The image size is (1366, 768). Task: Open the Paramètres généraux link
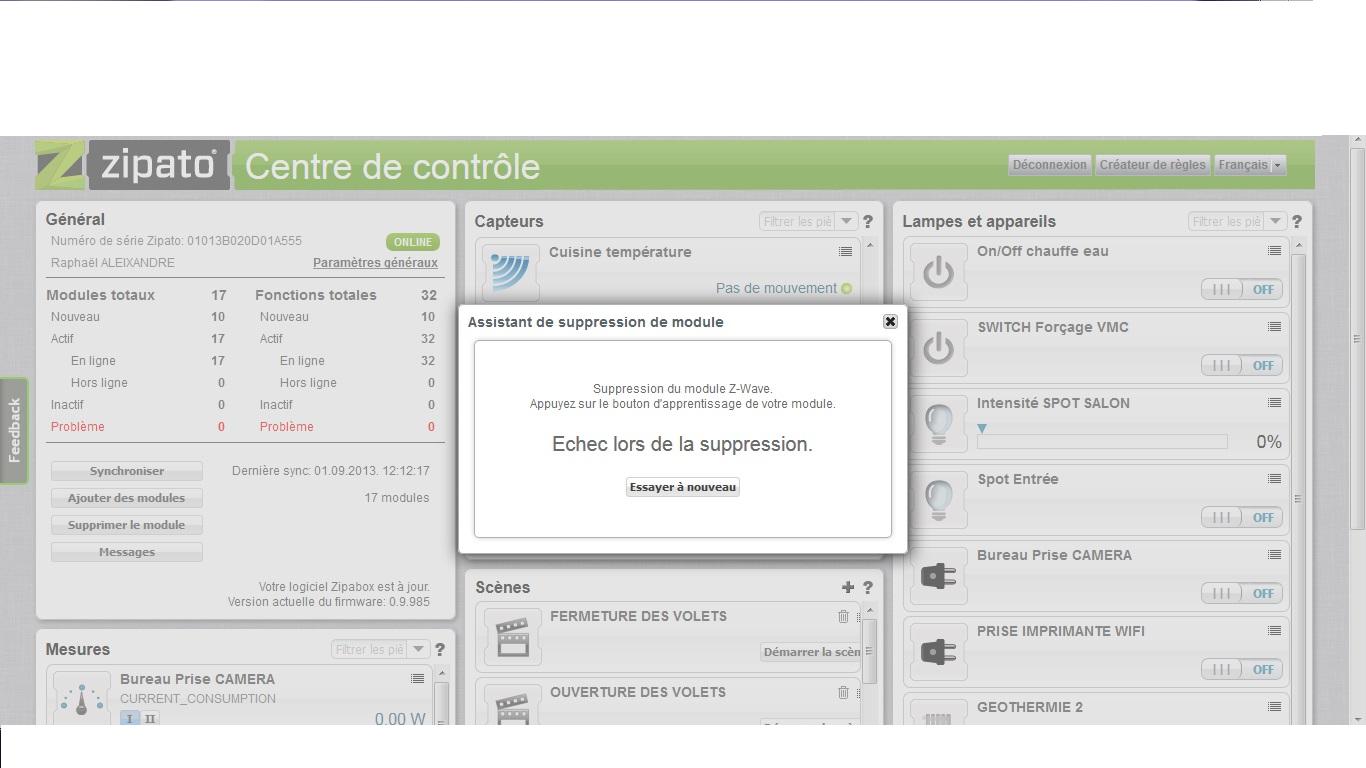click(375, 263)
